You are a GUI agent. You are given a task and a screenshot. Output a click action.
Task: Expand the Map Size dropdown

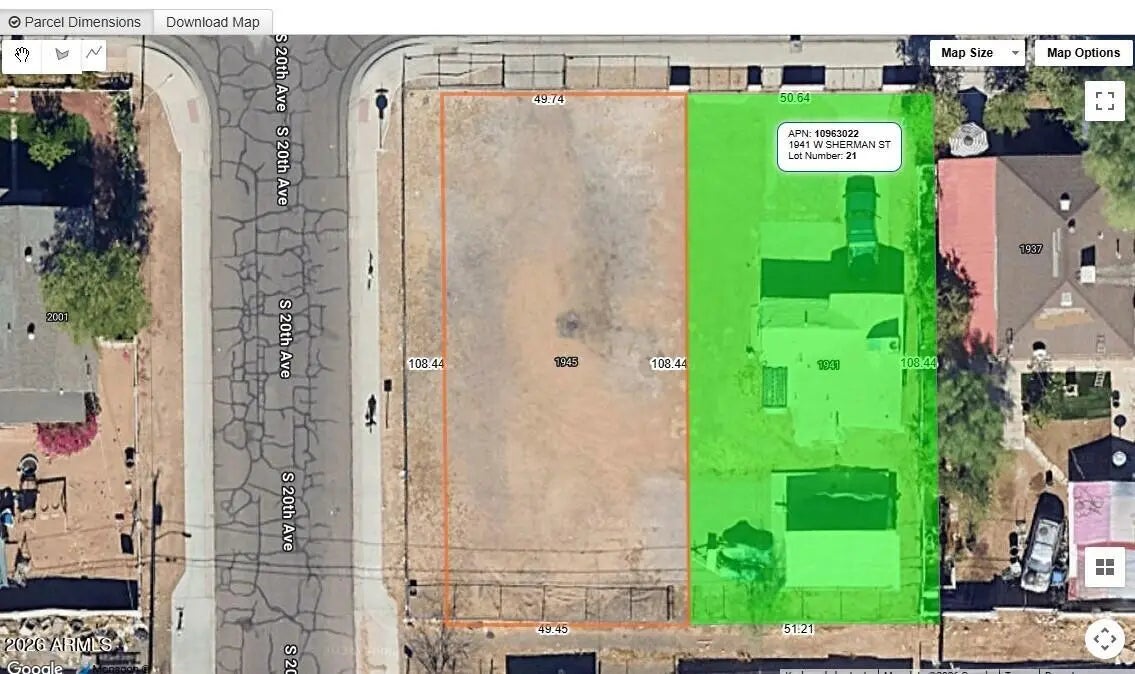(976, 53)
